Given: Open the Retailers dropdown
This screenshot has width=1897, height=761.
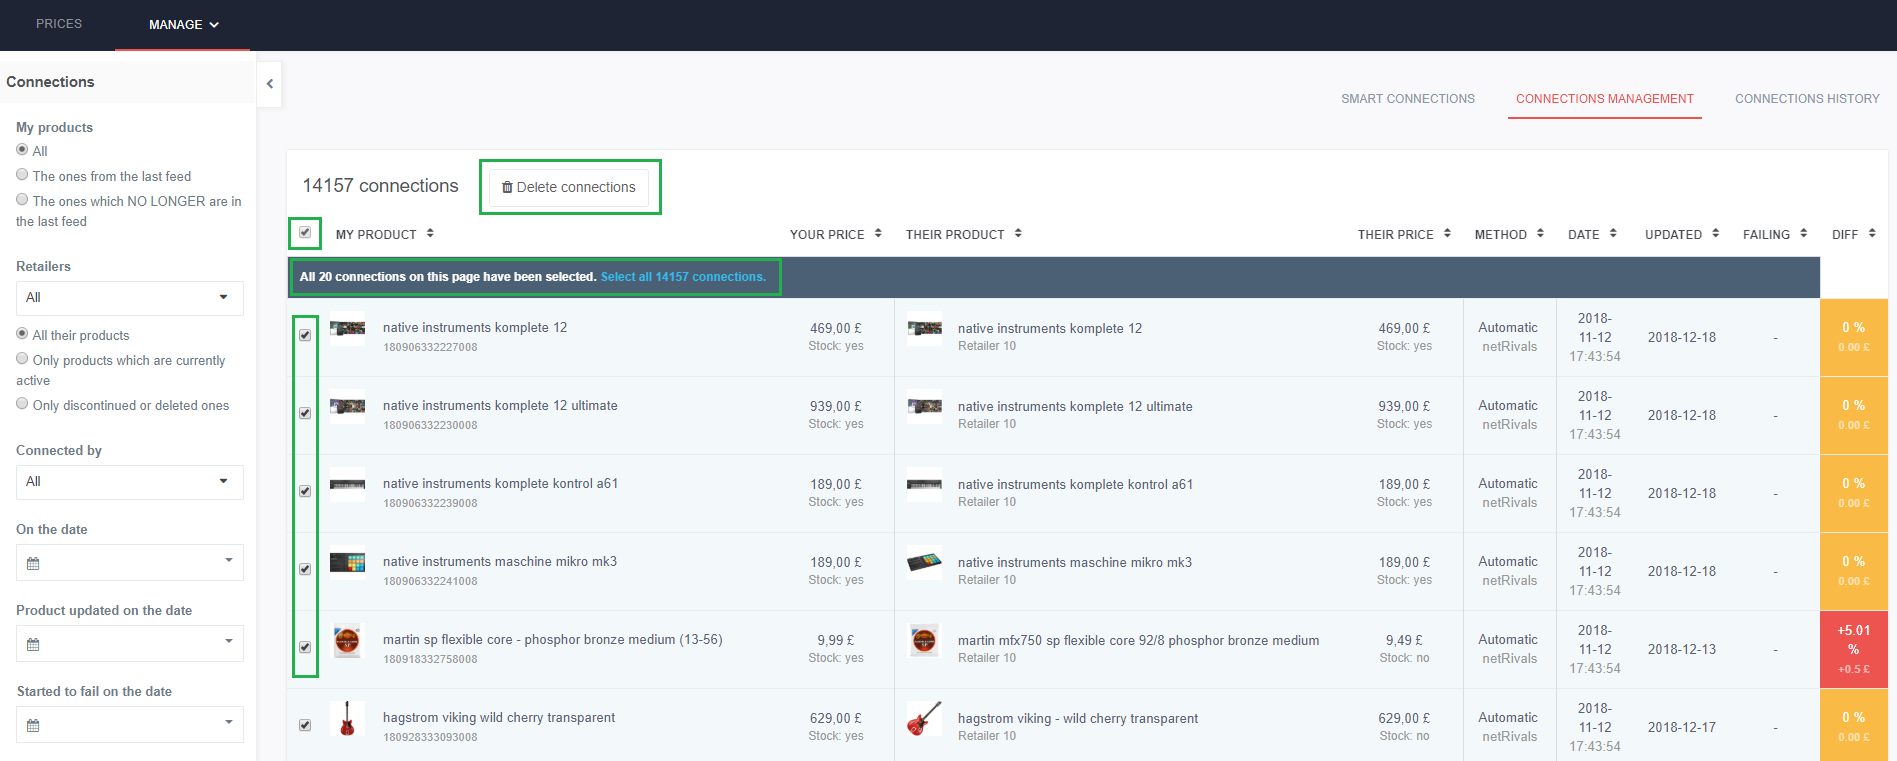Looking at the screenshot, I should (130, 298).
